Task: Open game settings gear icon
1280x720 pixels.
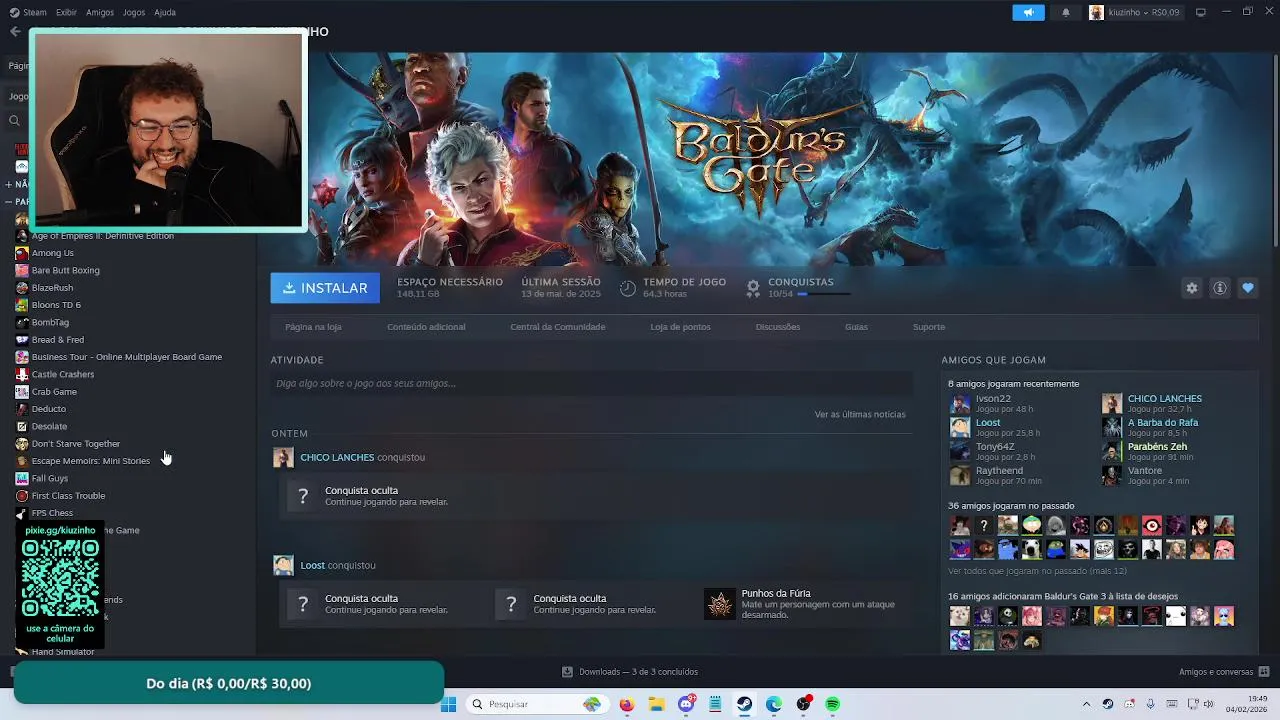Action: (1192, 288)
